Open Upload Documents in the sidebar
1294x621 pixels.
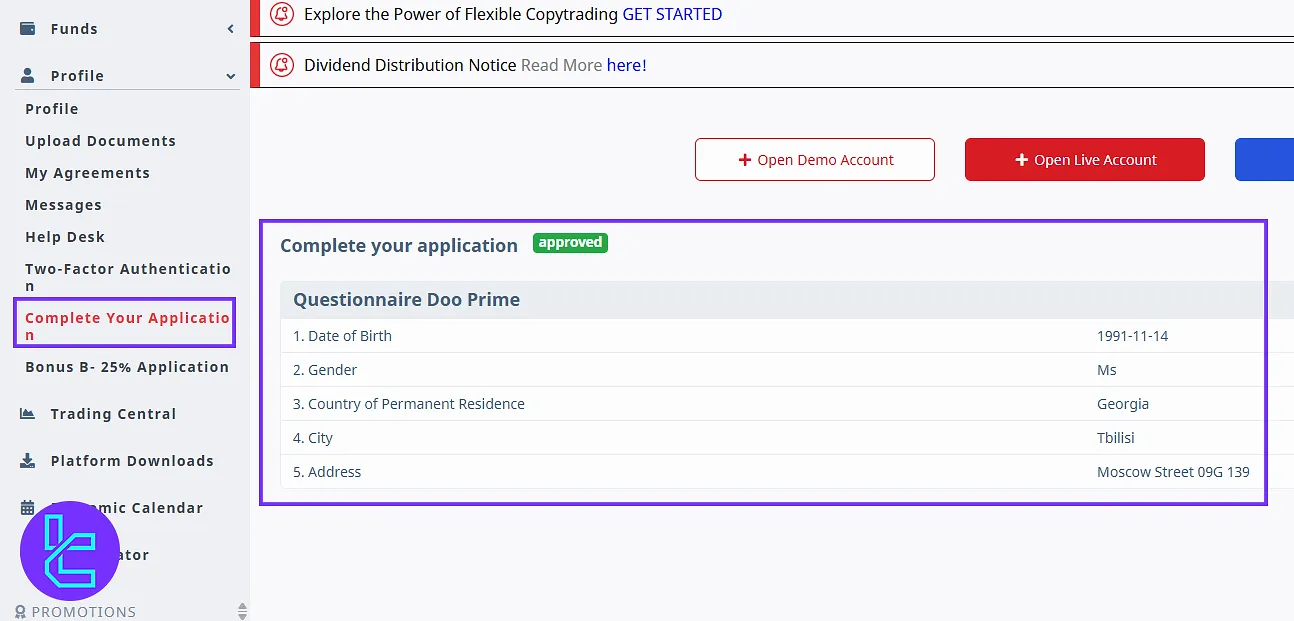[x=100, y=141]
